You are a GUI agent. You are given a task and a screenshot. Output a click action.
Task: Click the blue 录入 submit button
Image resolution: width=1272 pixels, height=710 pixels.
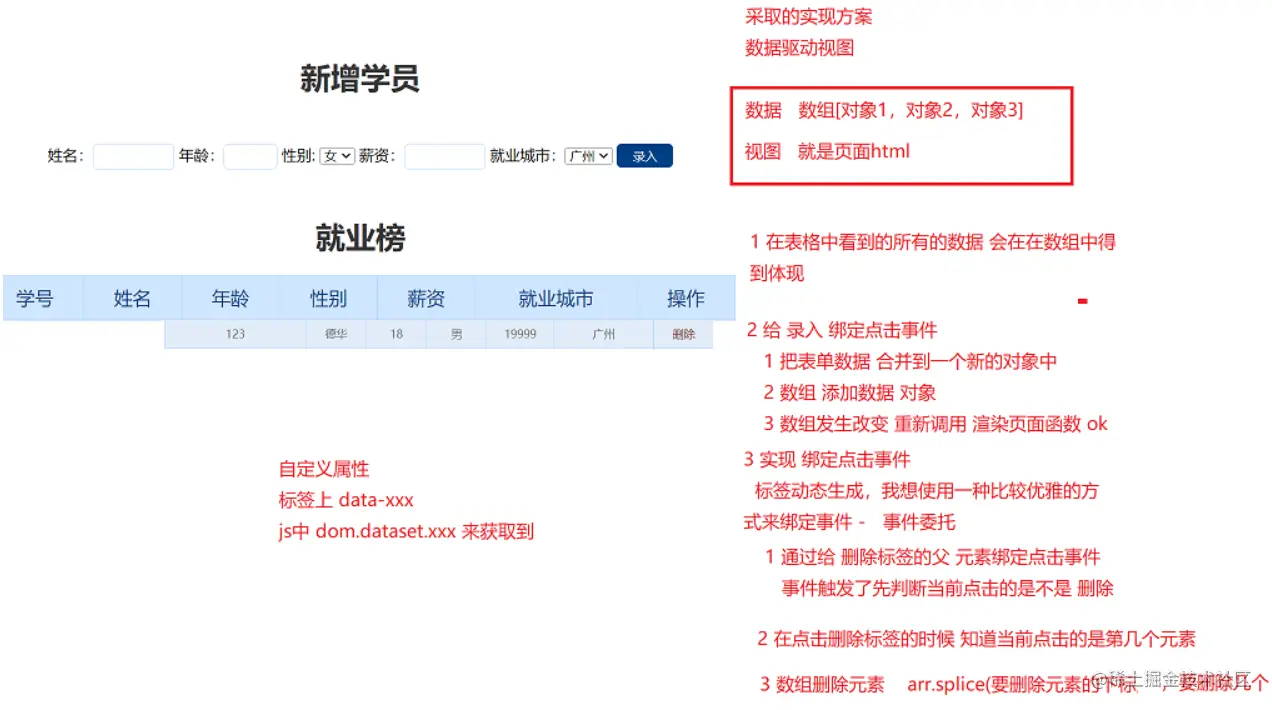point(645,156)
